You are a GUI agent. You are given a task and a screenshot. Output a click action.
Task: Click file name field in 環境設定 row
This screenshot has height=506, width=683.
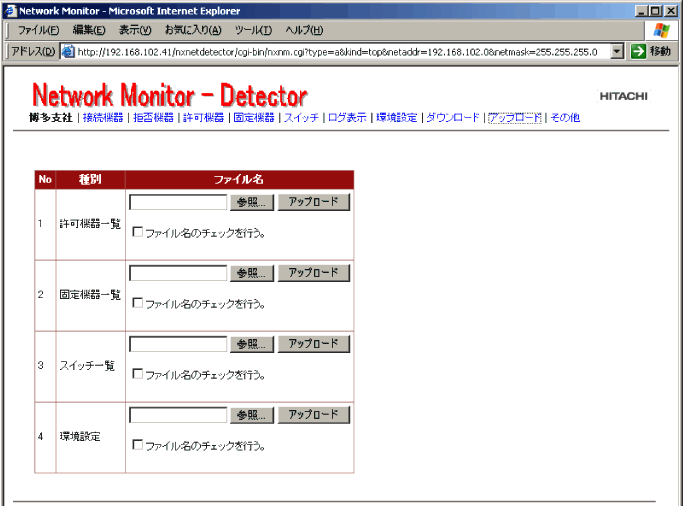pos(178,415)
